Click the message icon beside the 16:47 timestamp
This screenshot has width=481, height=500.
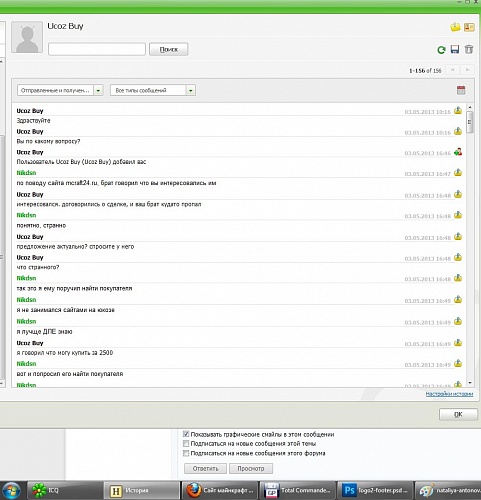[x=458, y=173]
